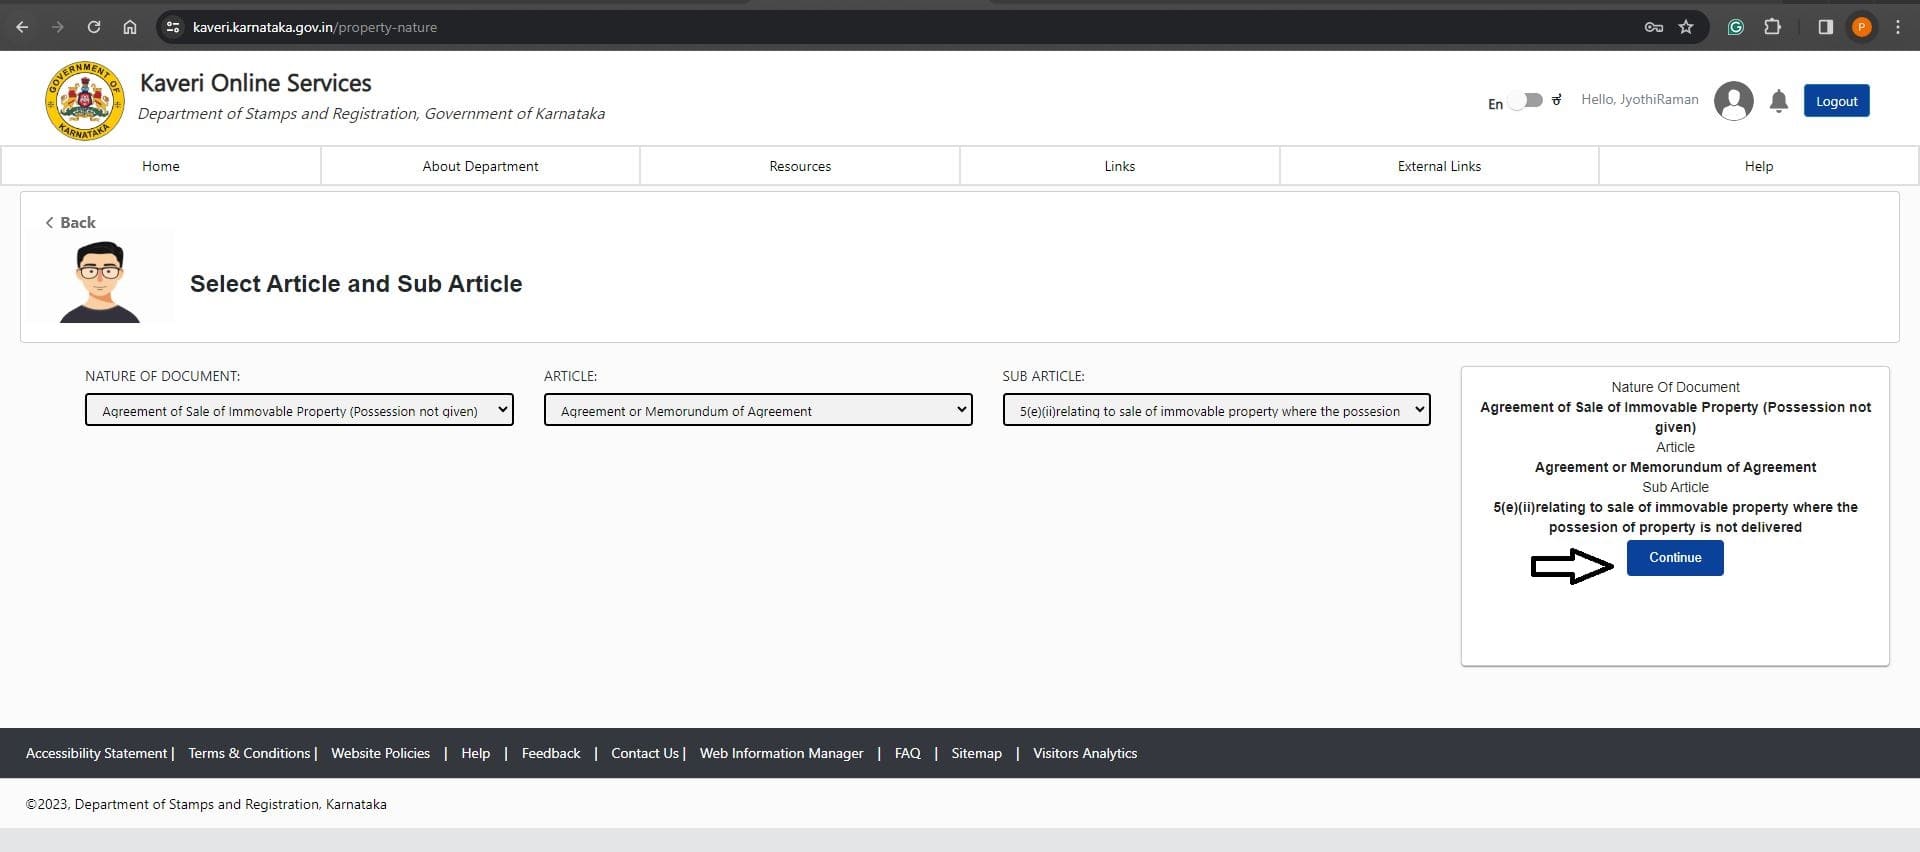
Task: Go to browser home page
Action: point(130,27)
